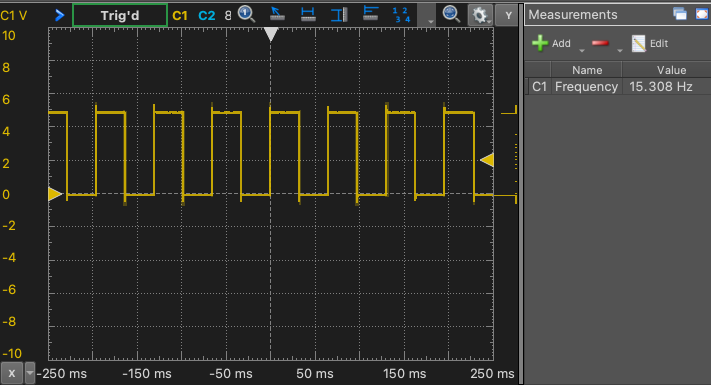
Task: Select the pulse measurement toolbar icon
Action: (370, 14)
